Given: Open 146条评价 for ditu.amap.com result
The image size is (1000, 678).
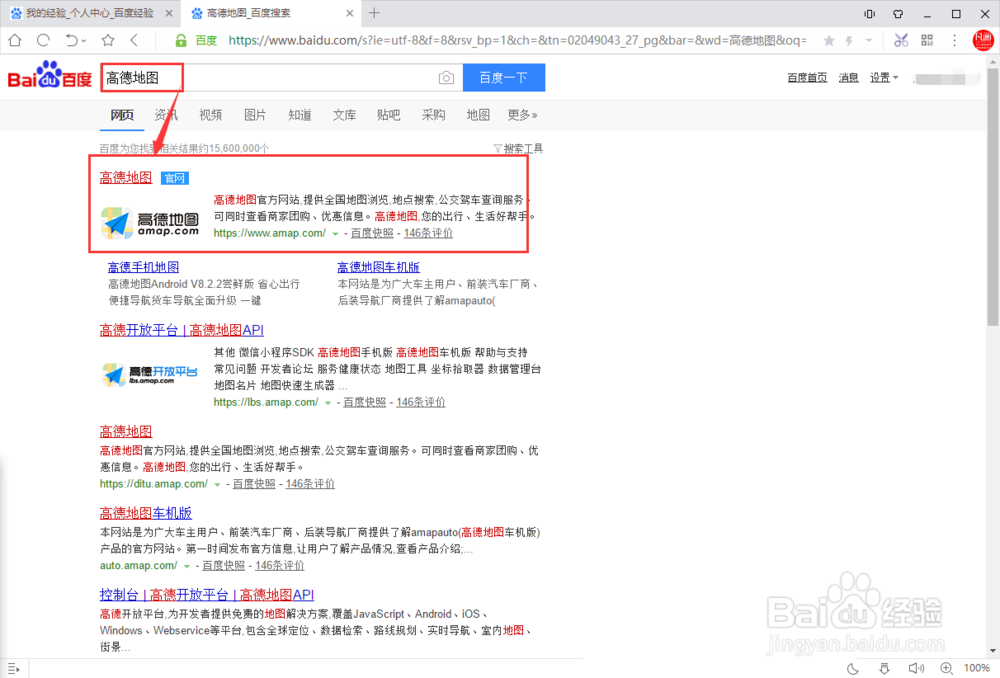Looking at the screenshot, I should pos(310,484).
